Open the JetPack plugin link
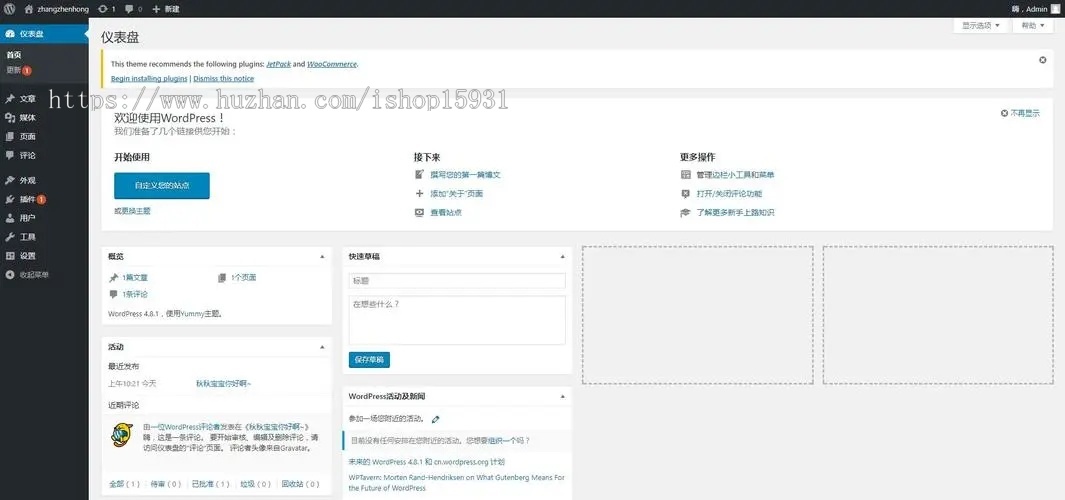The height and width of the screenshot is (500, 1065). 278,64
